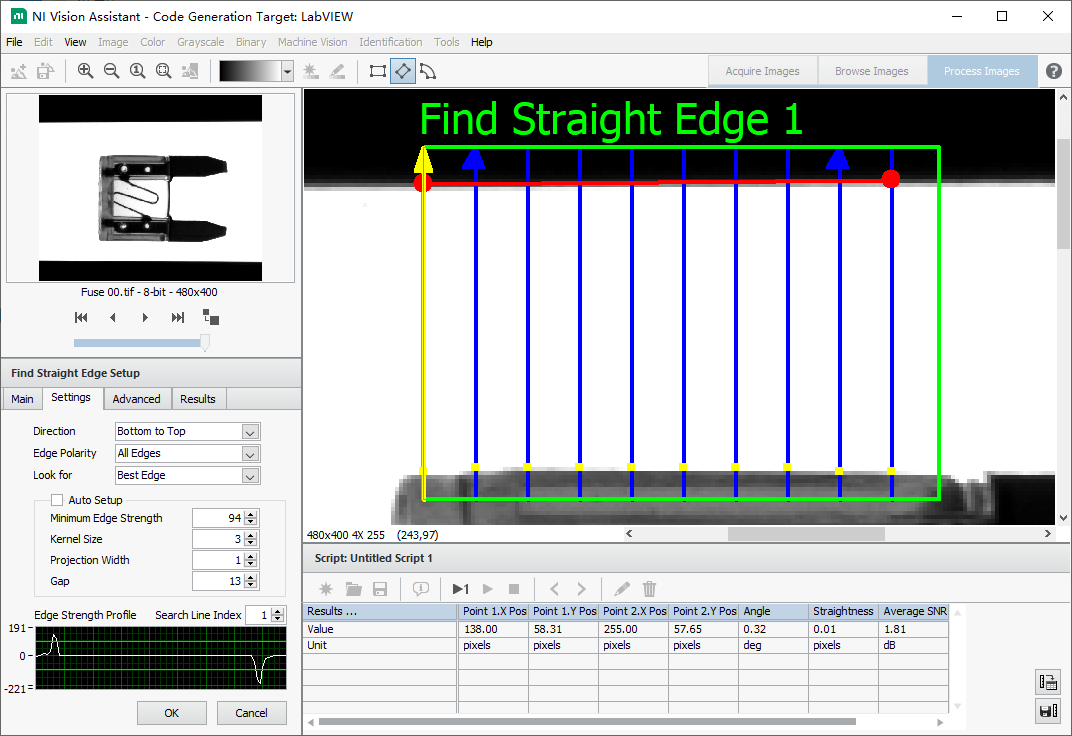Click the previous script step arrow

click(554, 589)
